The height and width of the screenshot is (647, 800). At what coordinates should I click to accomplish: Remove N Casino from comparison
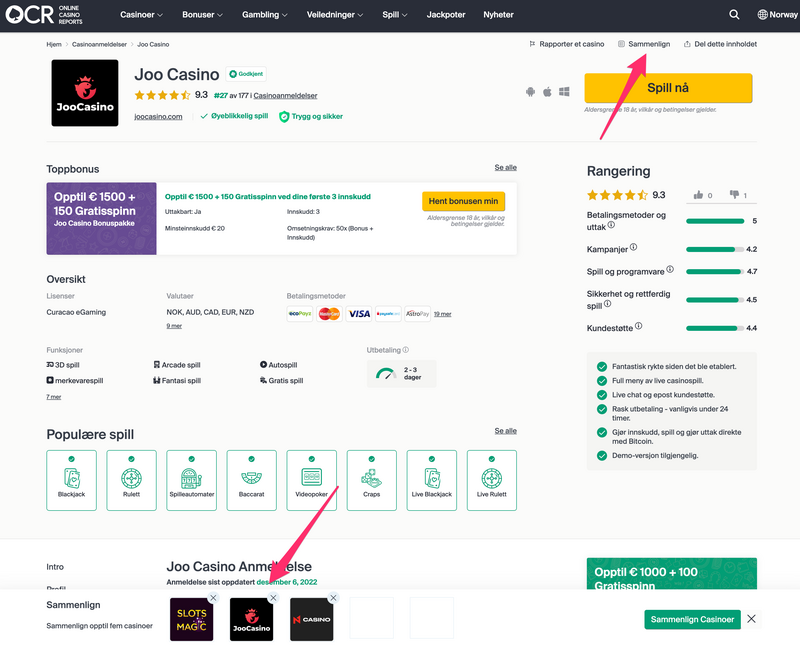coord(334,598)
